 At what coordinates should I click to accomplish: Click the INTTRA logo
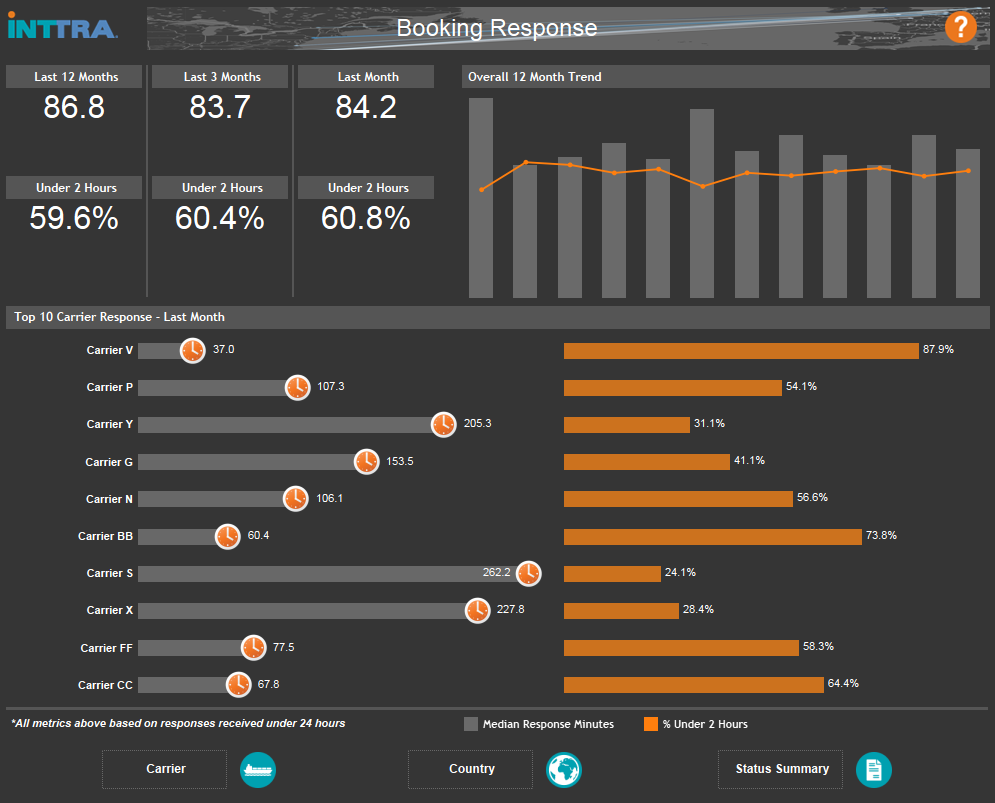pyautogui.click(x=62, y=26)
